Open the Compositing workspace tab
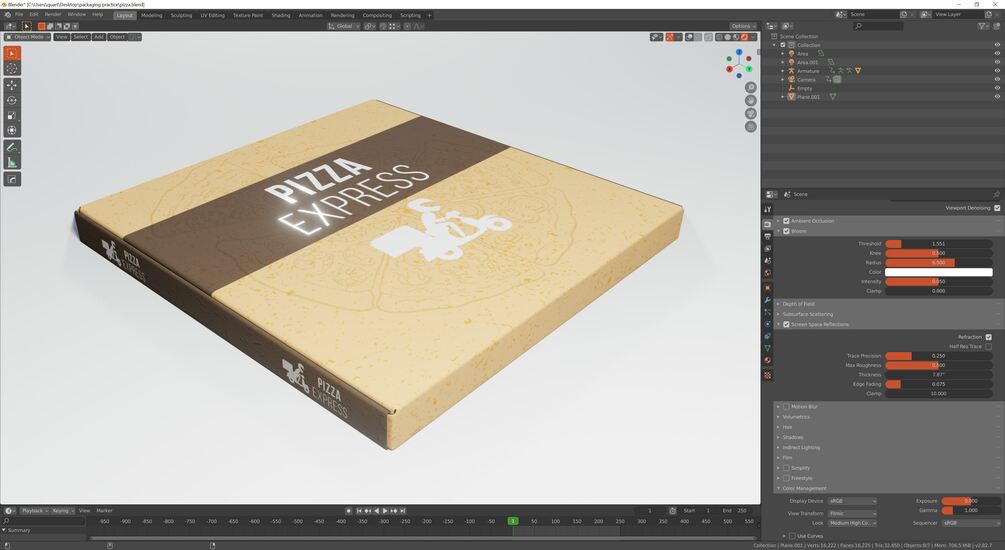The height and width of the screenshot is (550, 1005). pyautogui.click(x=377, y=15)
